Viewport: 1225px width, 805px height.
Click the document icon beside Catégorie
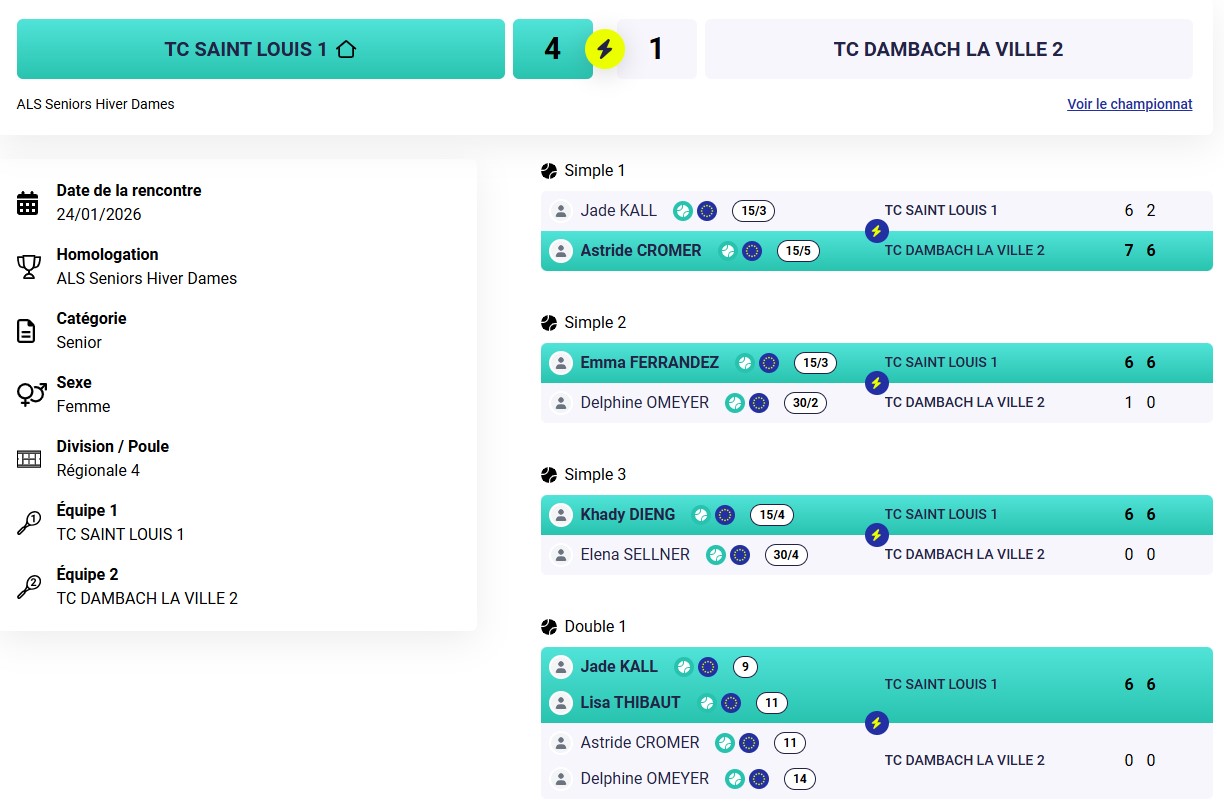pos(28,331)
